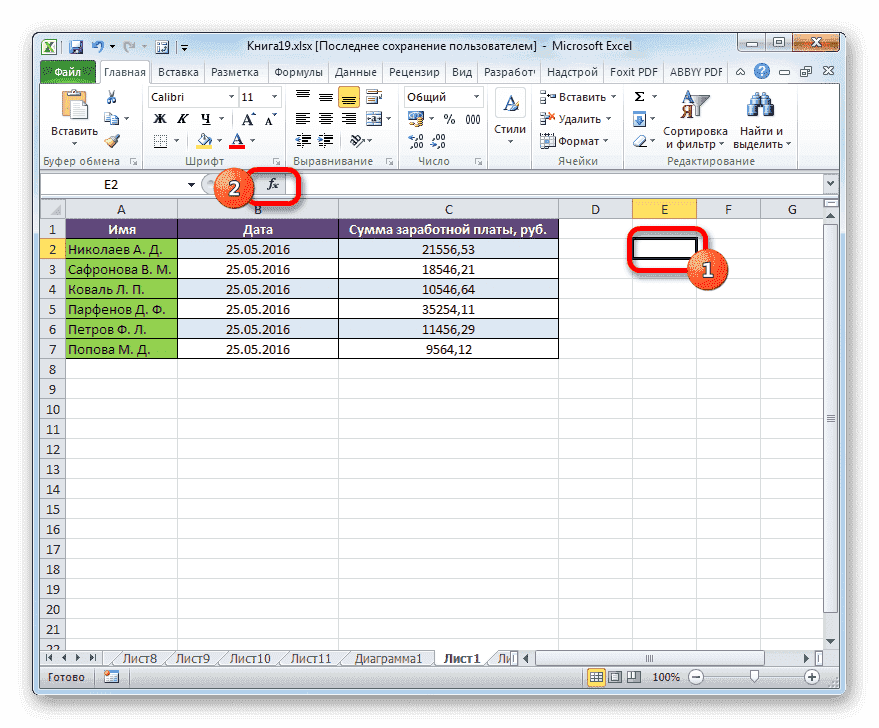This screenshot has width=879, height=728.
Task: Toggle bold Ж formatting
Action: coord(158,120)
